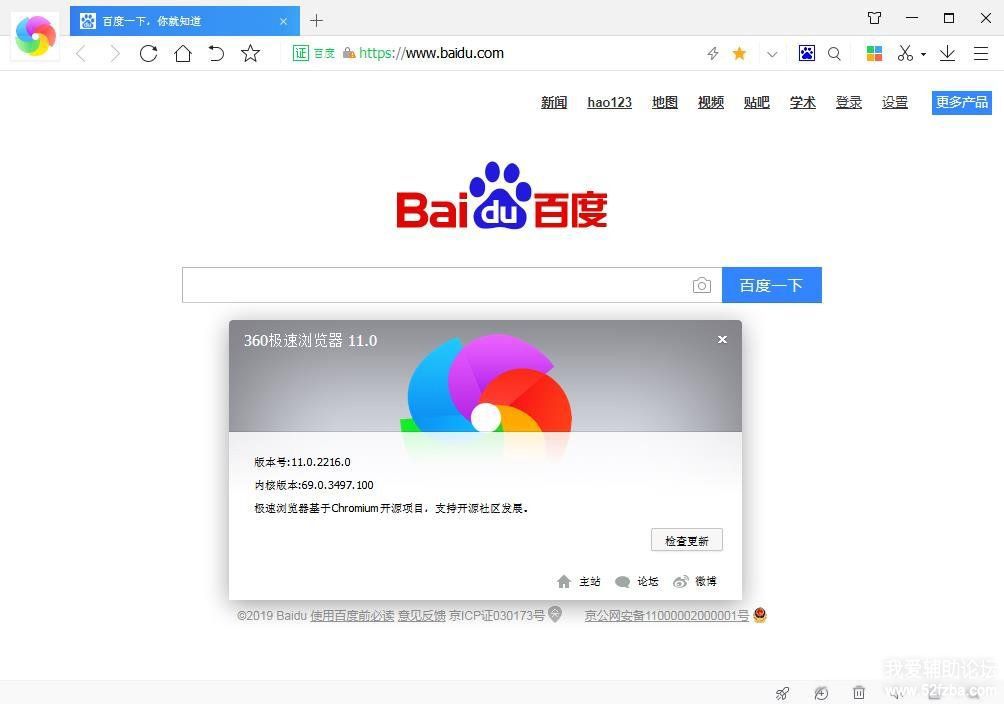Click the 内核版本:69.0.3497.100 text
Screen dimensions: 1004x704
[x=314, y=485]
